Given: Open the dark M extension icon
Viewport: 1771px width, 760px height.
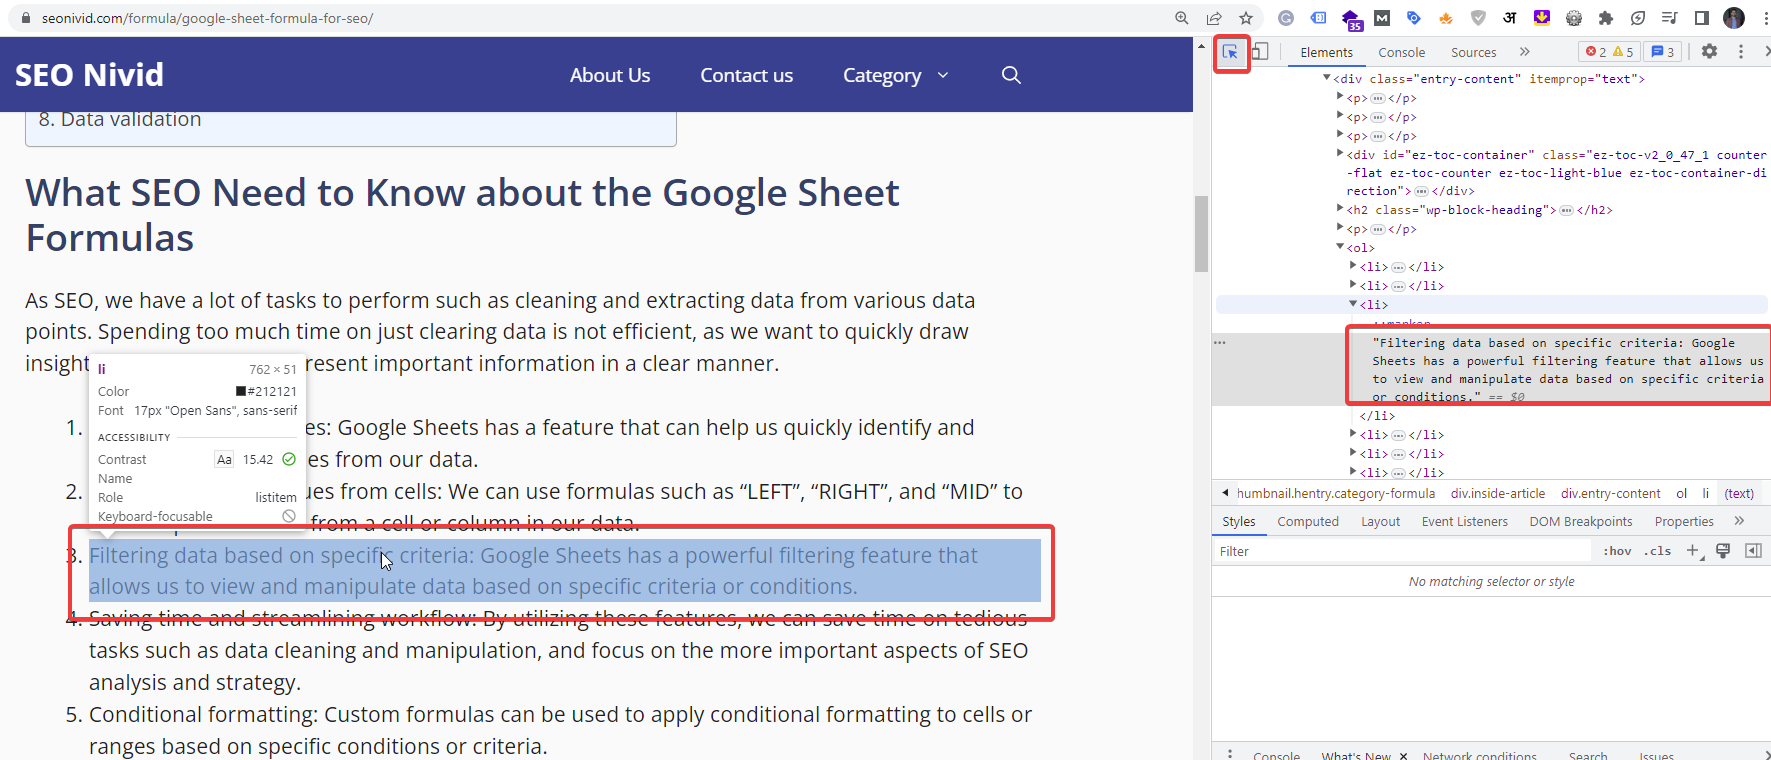Looking at the screenshot, I should click(x=1382, y=18).
